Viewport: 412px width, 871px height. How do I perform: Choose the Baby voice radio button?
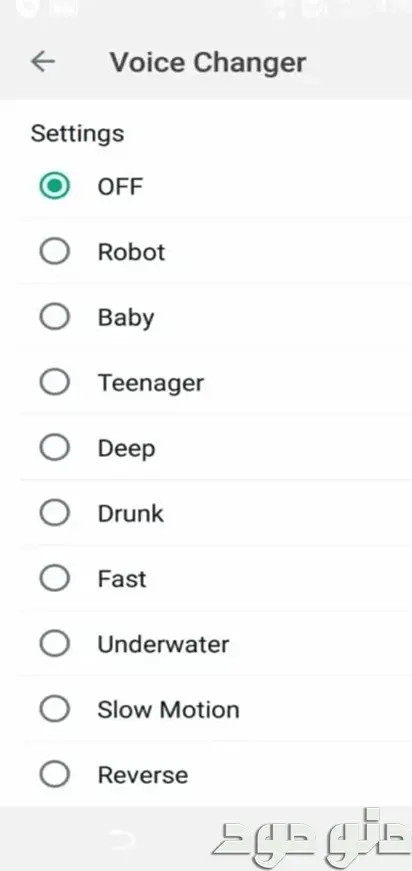click(x=54, y=317)
